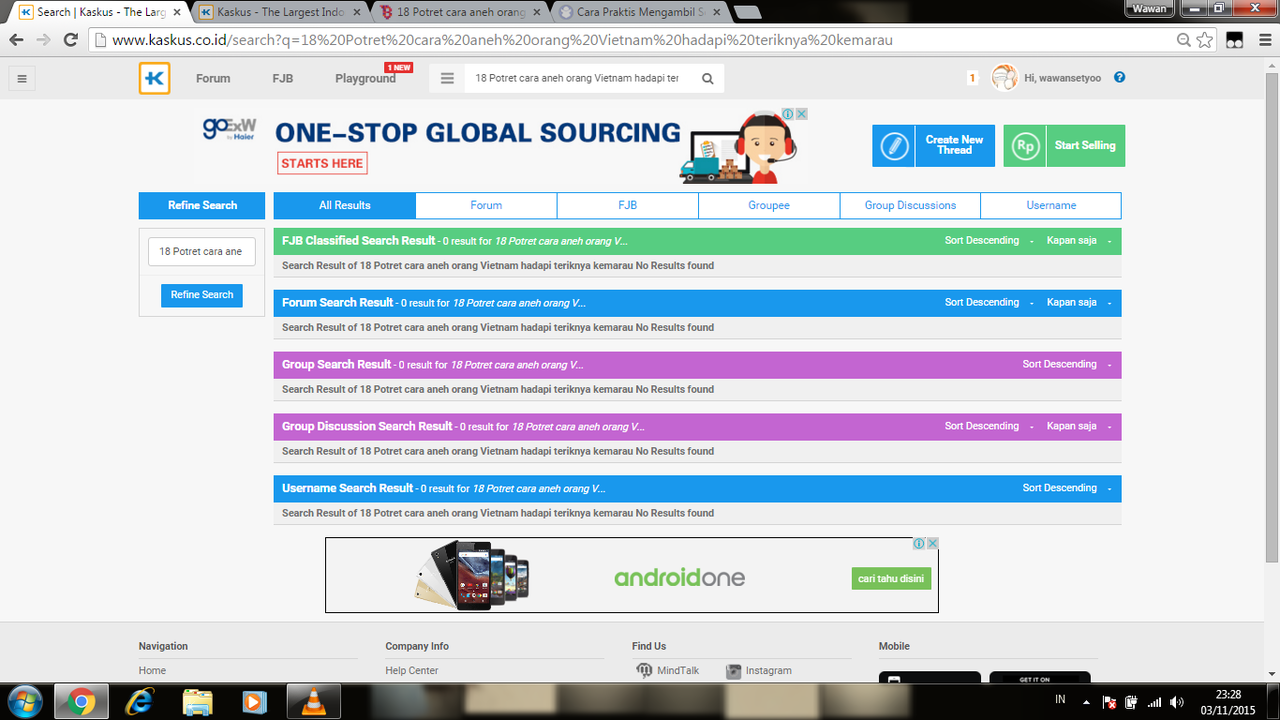The image size is (1280, 720).
Task: Close the top banner ad via X icon
Action: [x=802, y=114]
